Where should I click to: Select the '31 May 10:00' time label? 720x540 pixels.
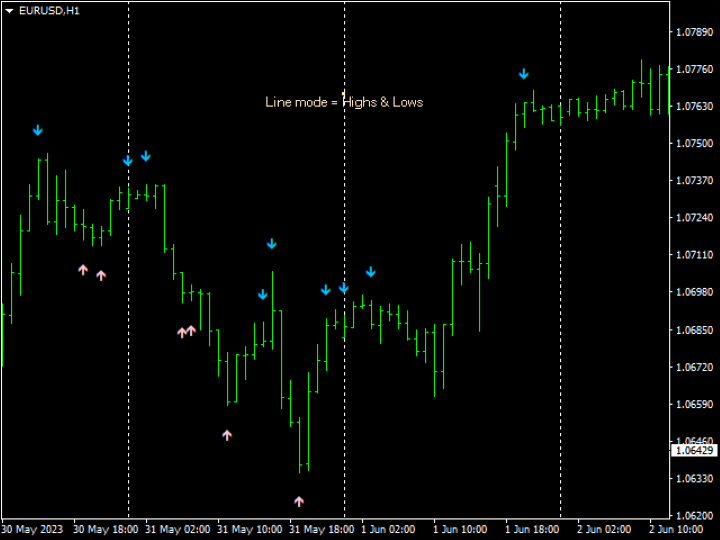click(x=249, y=529)
